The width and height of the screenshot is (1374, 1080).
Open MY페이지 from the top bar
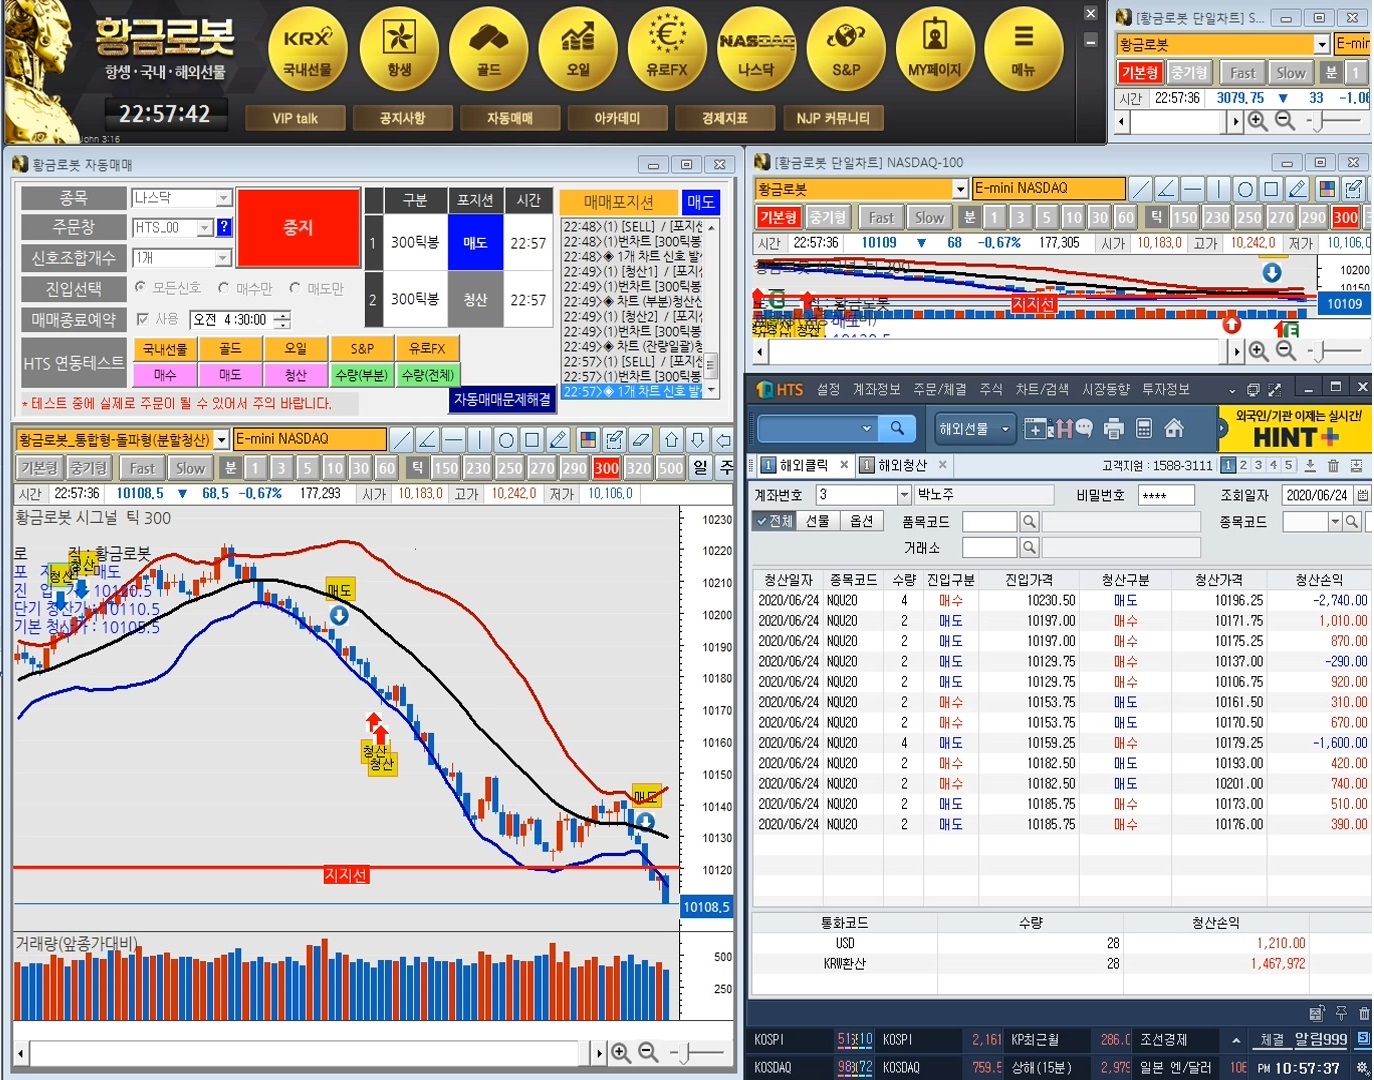click(x=934, y=48)
